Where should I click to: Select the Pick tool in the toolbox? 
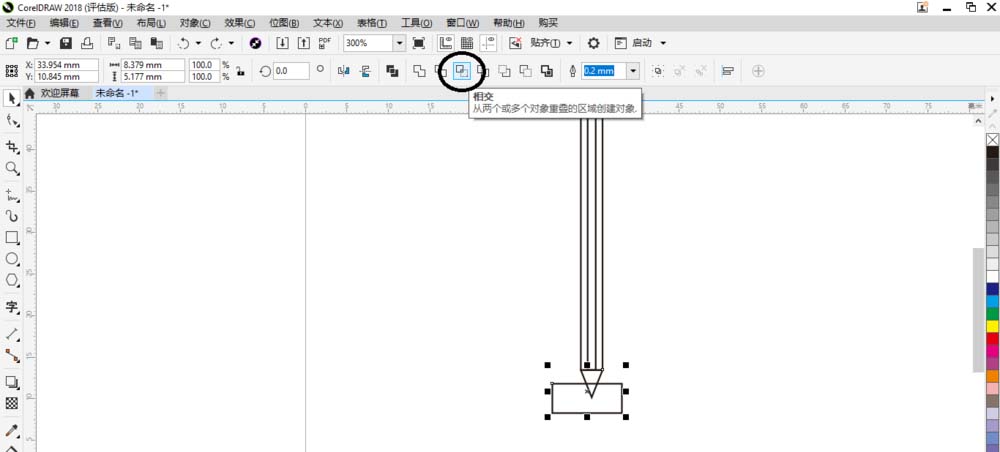click(12, 98)
